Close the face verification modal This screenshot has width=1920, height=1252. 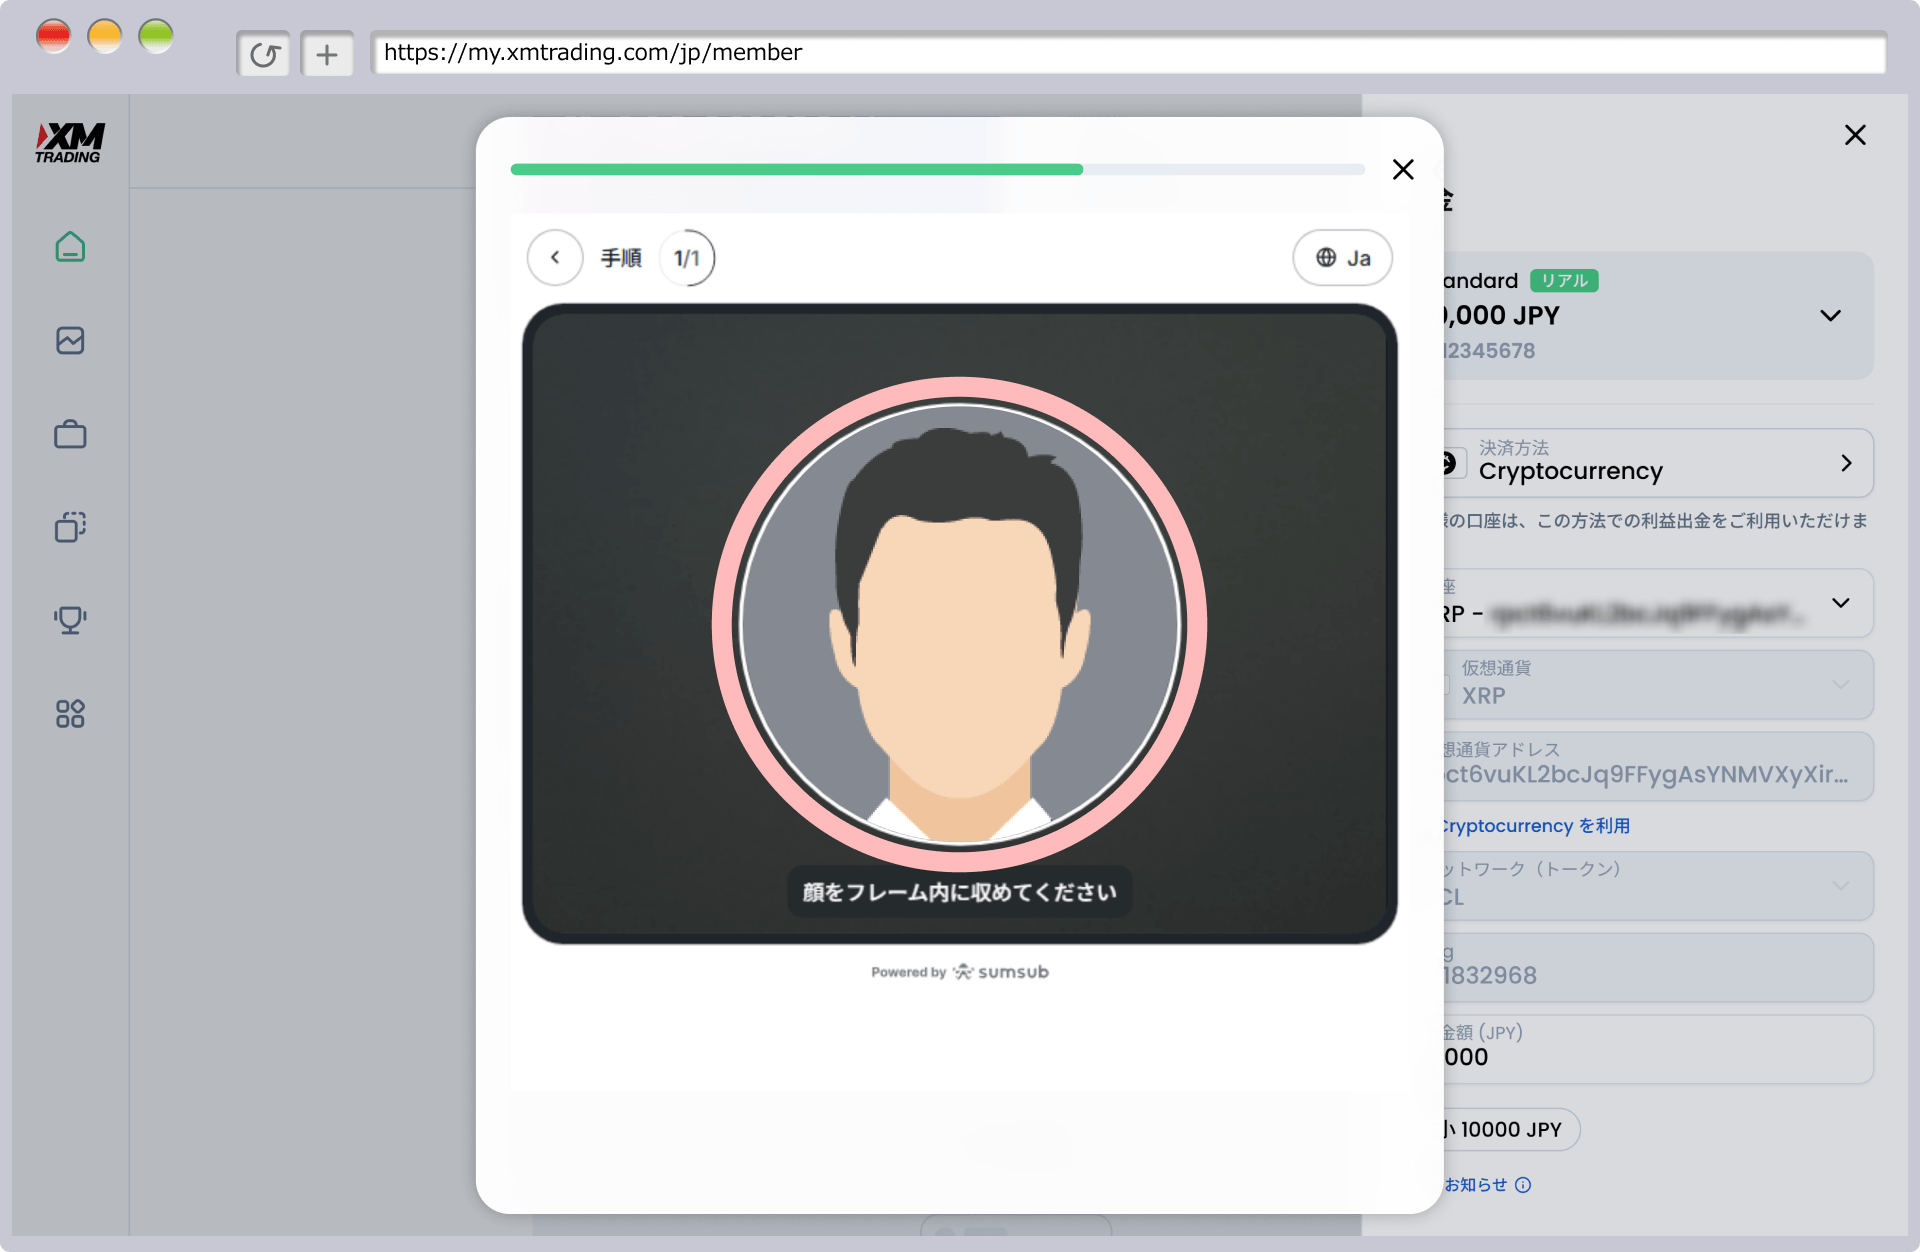click(x=1403, y=170)
